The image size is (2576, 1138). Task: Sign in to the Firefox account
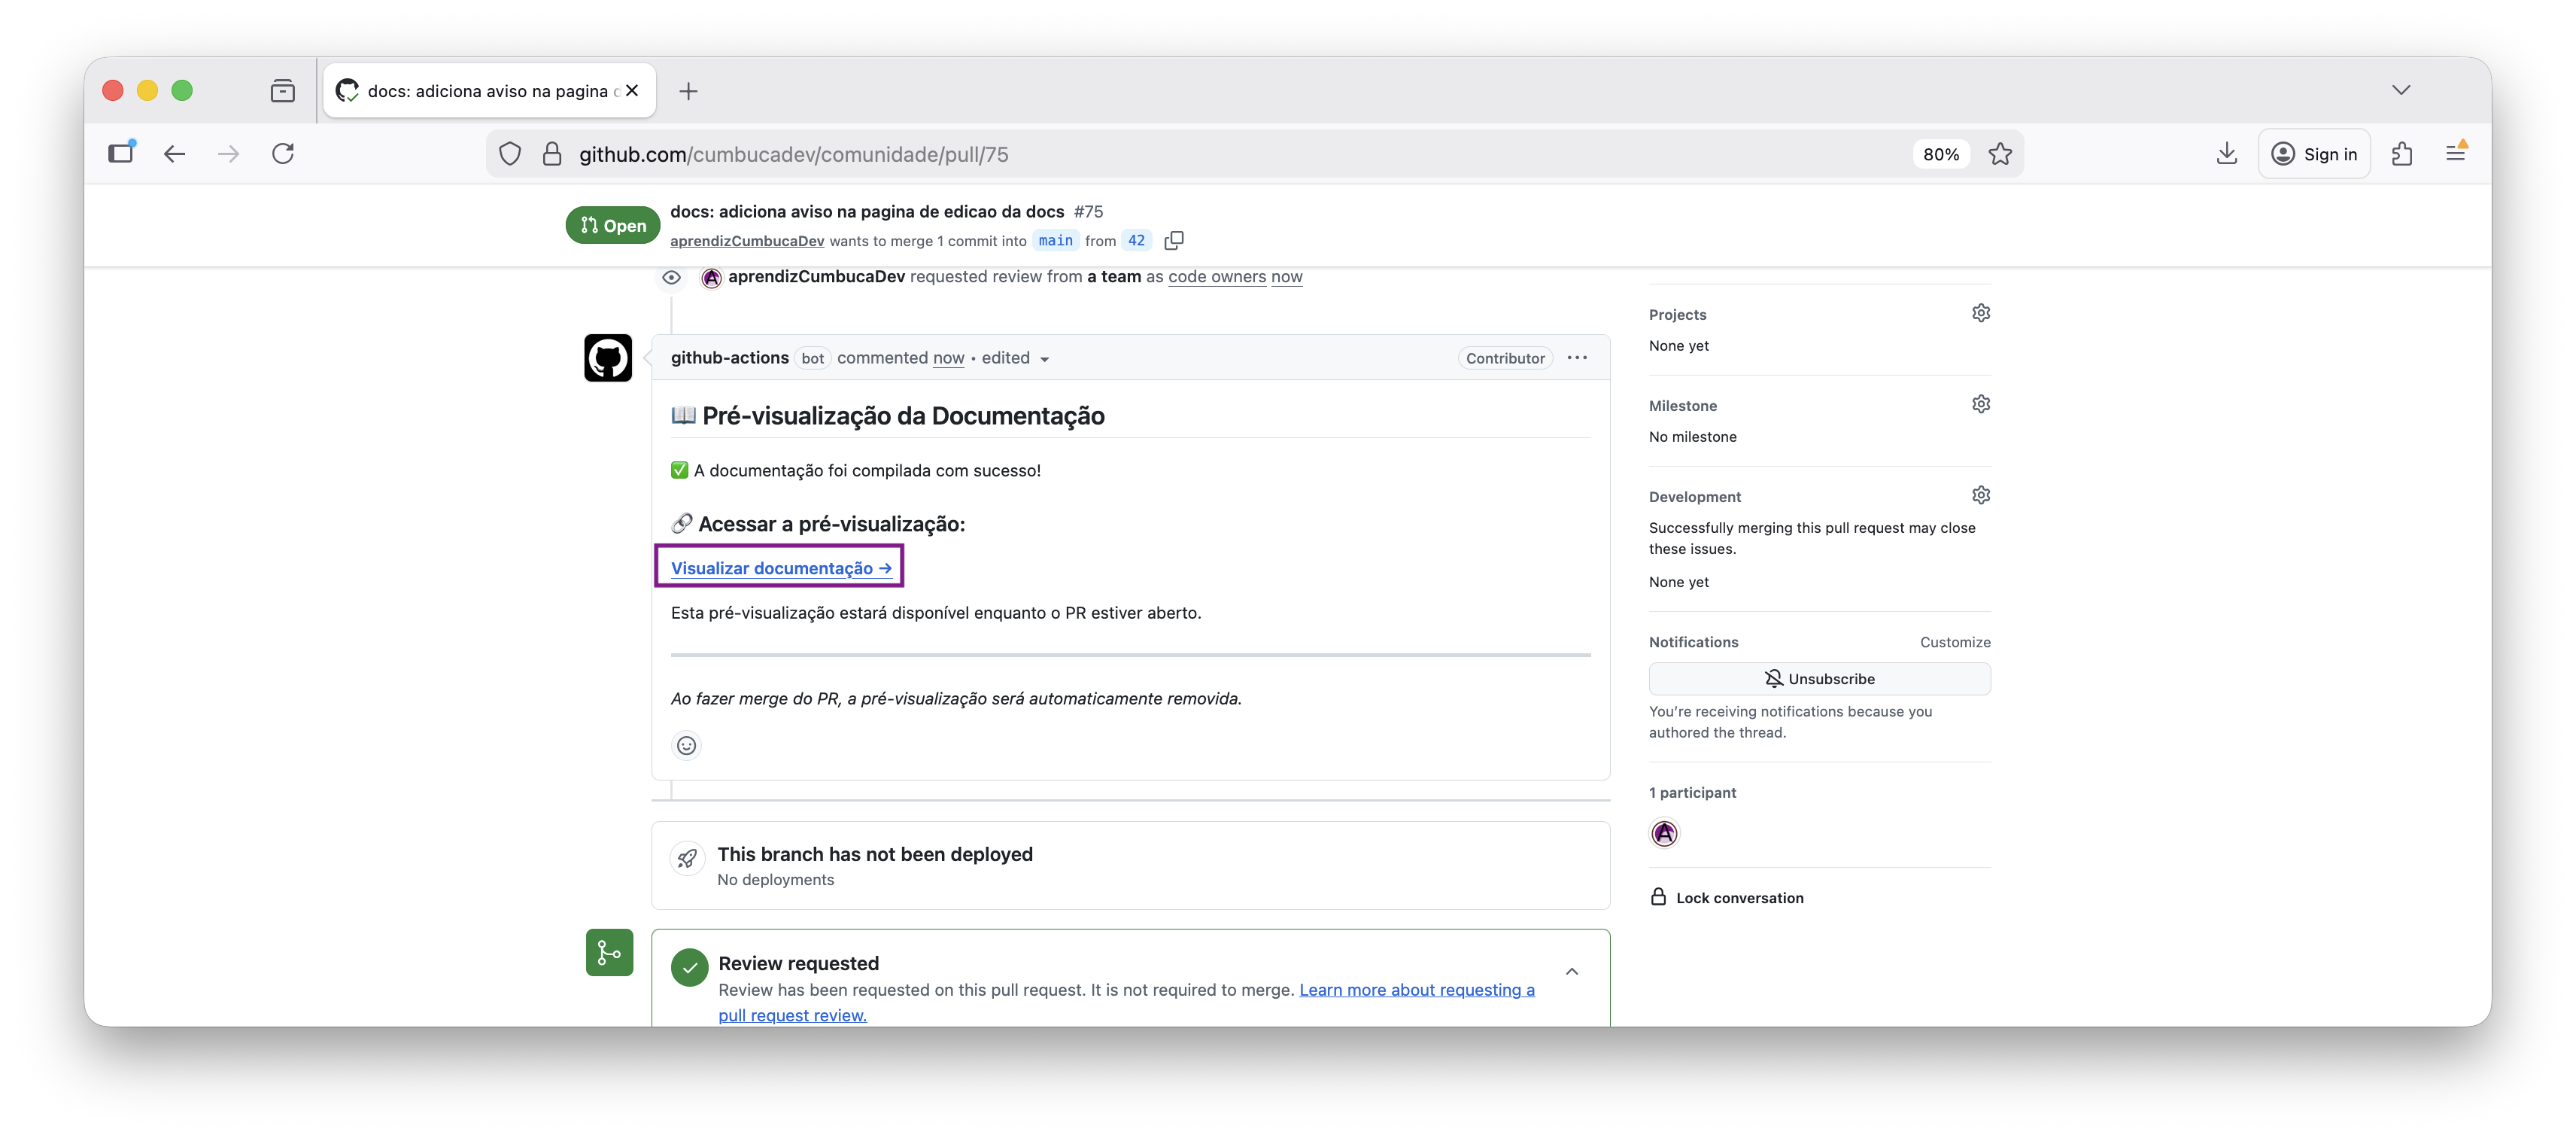pyautogui.click(x=2314, y=154)
